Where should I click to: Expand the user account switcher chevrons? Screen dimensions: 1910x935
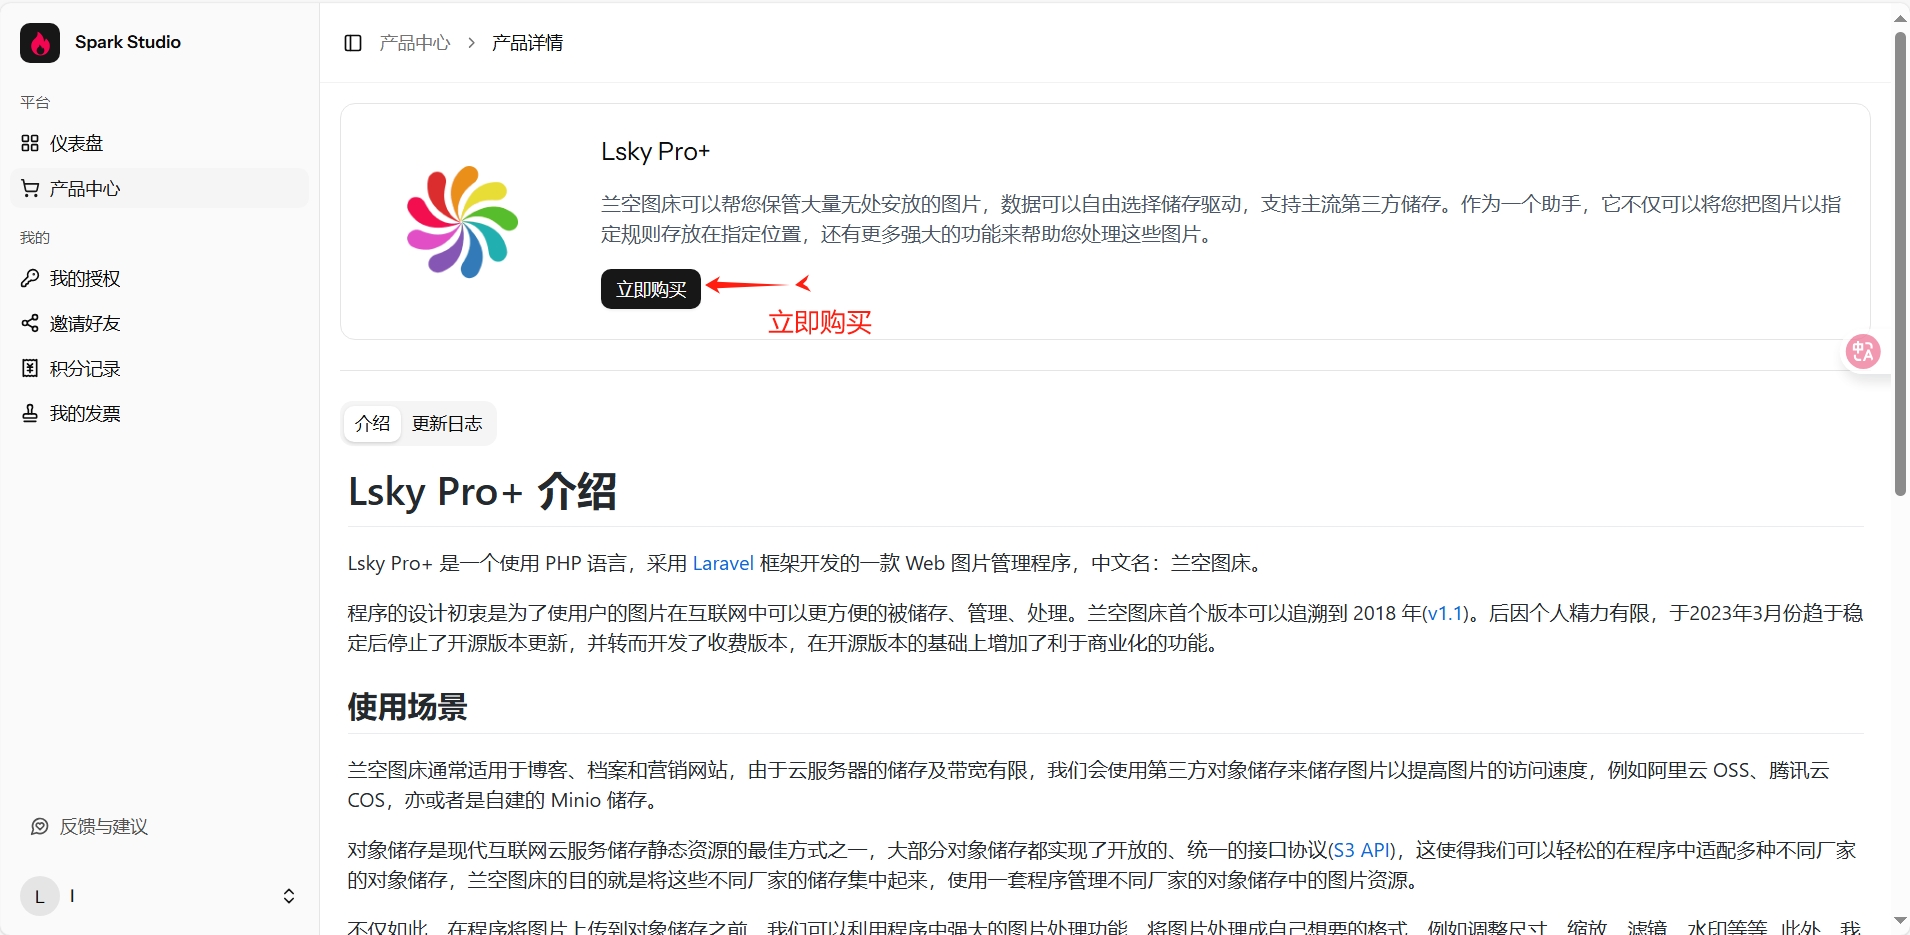289,896
